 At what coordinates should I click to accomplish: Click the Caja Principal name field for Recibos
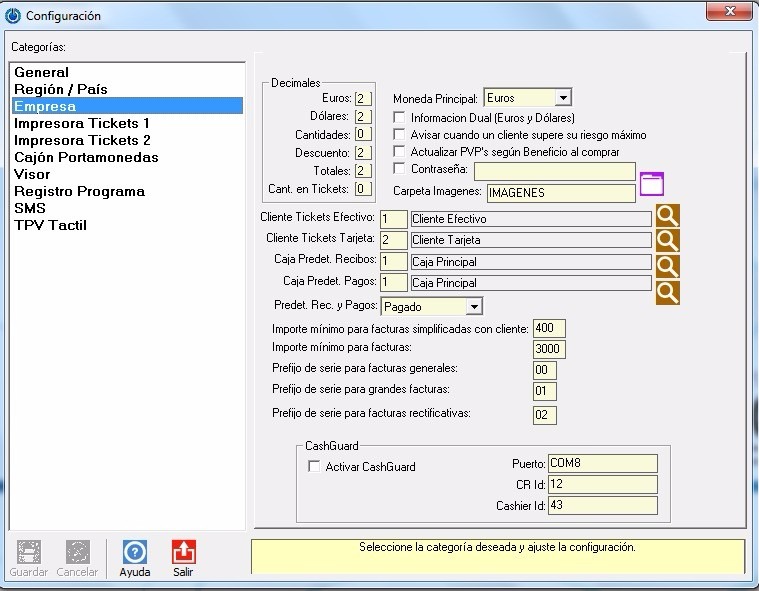[531, 262]
